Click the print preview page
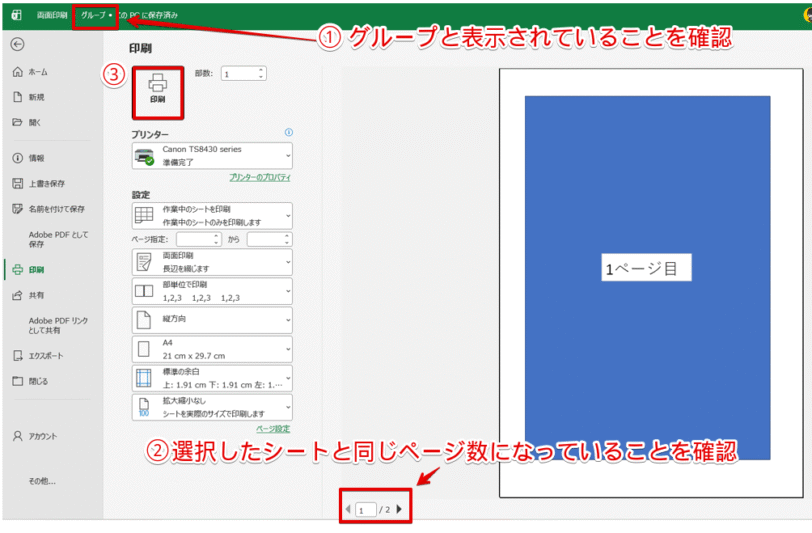 point(651,283)
